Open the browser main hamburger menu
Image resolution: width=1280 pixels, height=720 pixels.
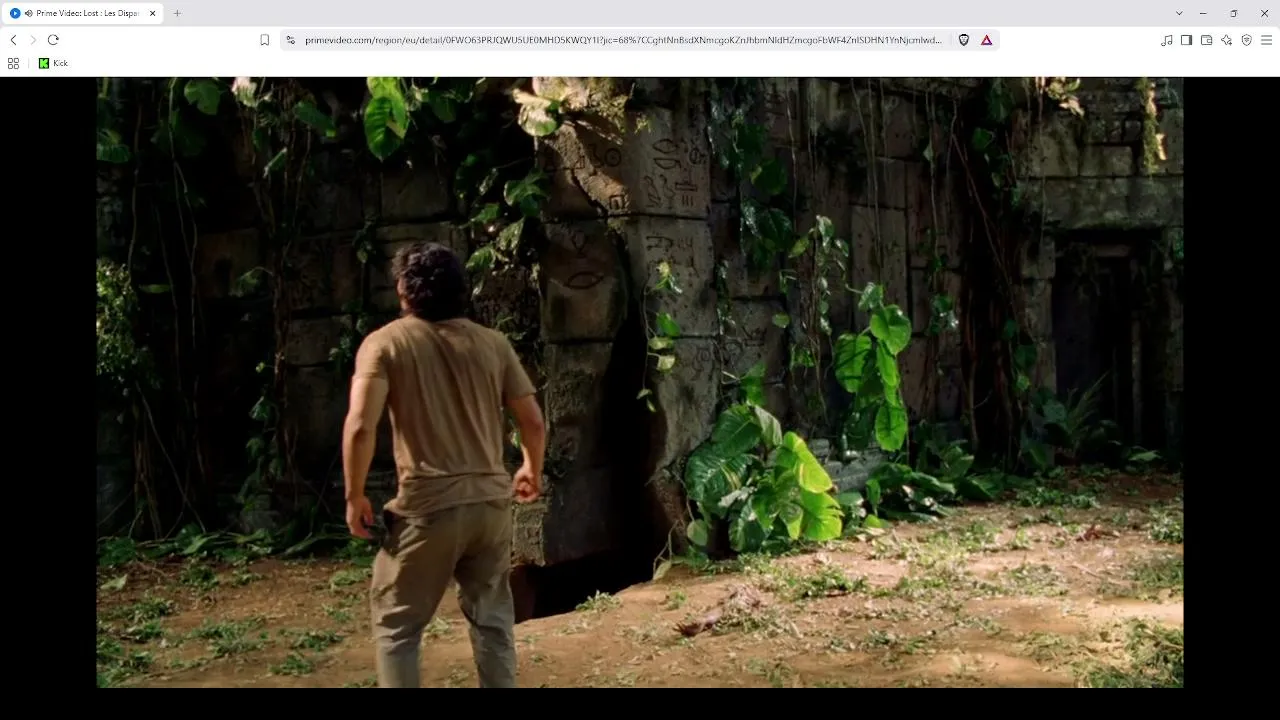(1266, 40)
